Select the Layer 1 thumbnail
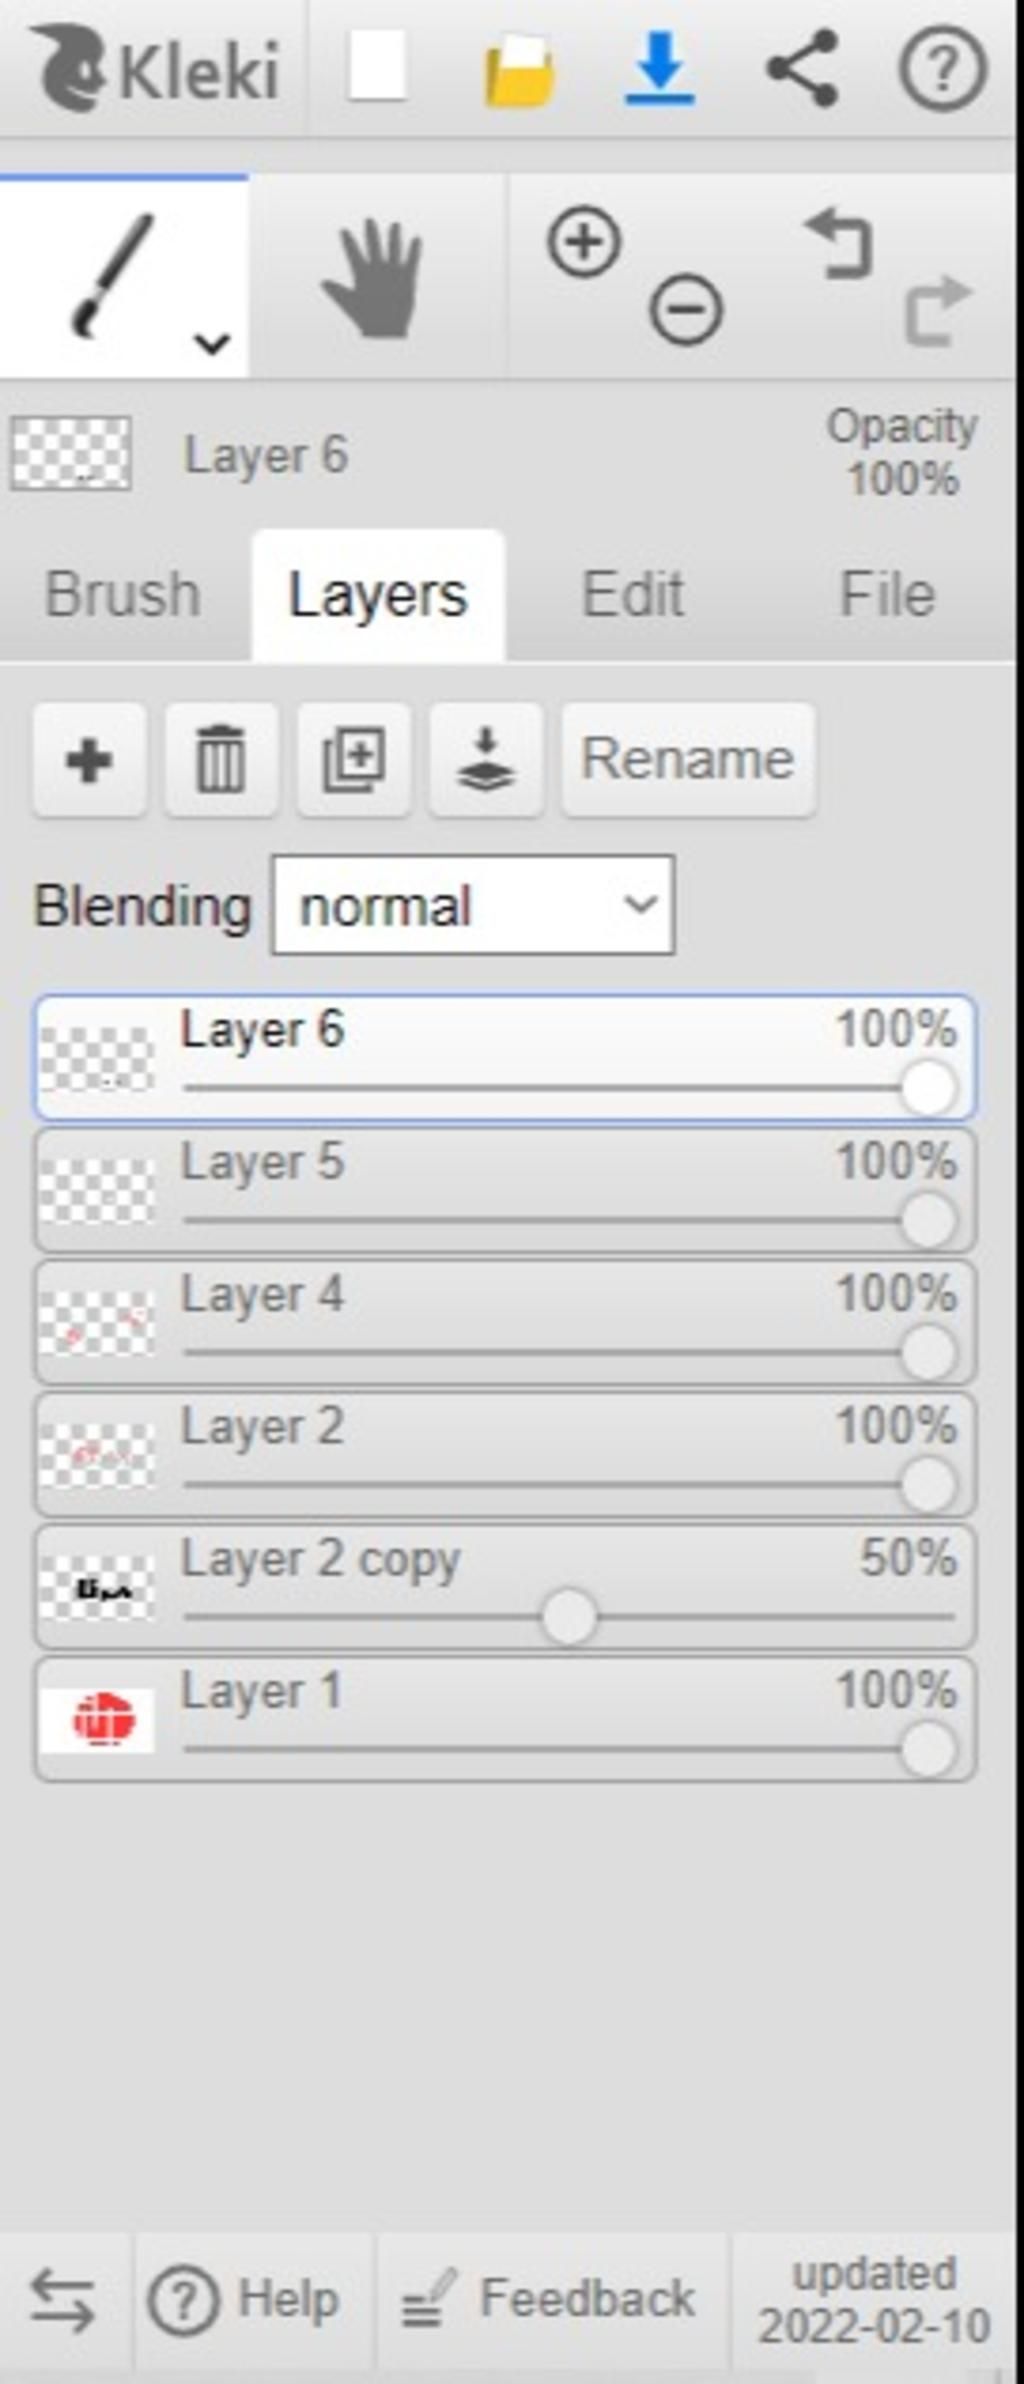Viewport: 1024px width, 2384px height. [x=98, y=1719]
